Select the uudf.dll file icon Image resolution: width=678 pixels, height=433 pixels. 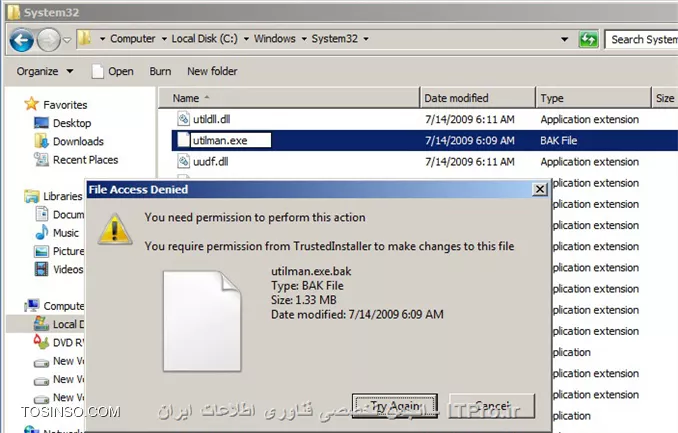pos(184,161)
